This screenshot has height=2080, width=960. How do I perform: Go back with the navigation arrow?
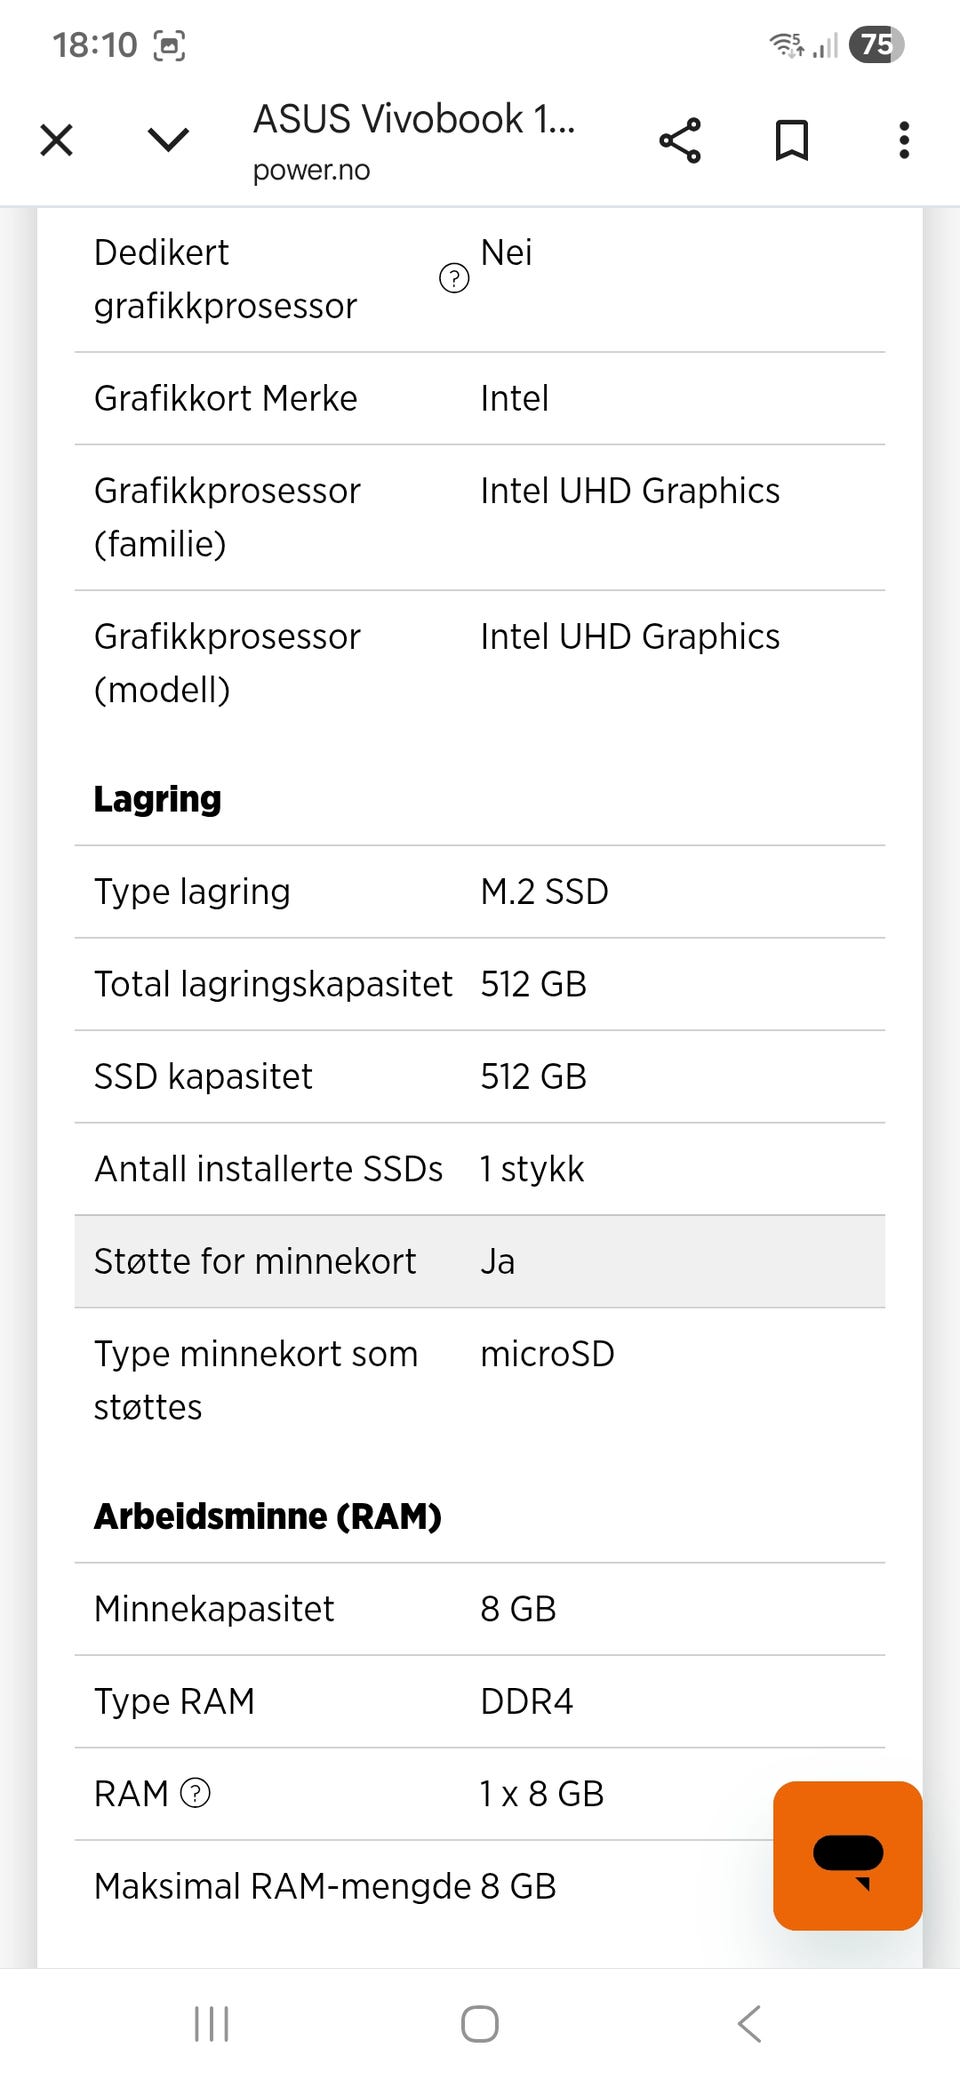749,2023
